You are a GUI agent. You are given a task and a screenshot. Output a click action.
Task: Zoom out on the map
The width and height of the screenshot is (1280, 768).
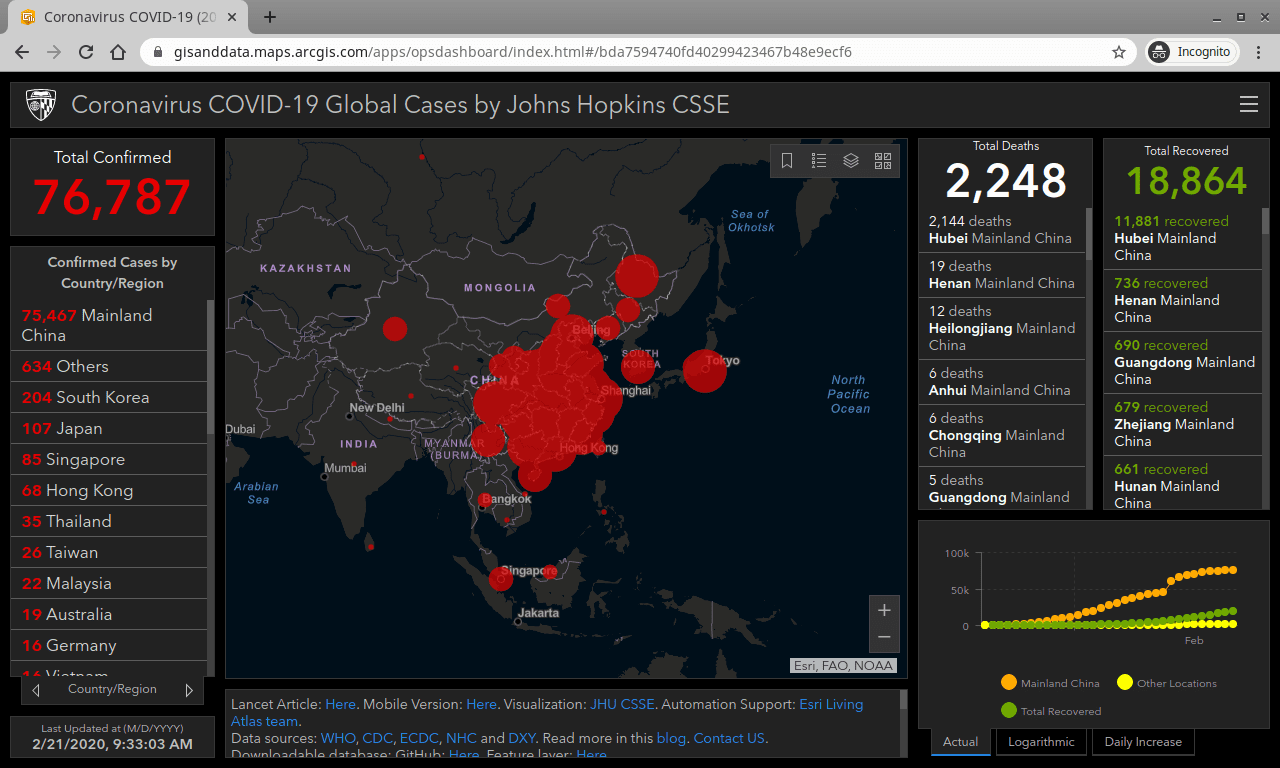point(884,638)
